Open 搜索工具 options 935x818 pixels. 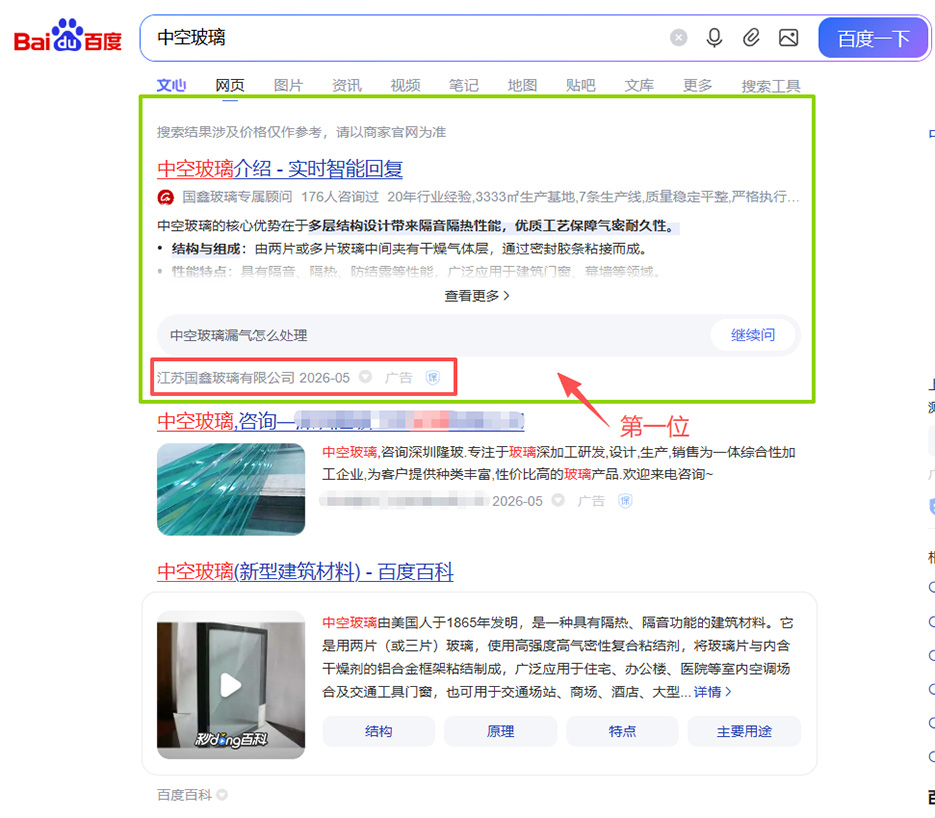click(x=770, y=86)
